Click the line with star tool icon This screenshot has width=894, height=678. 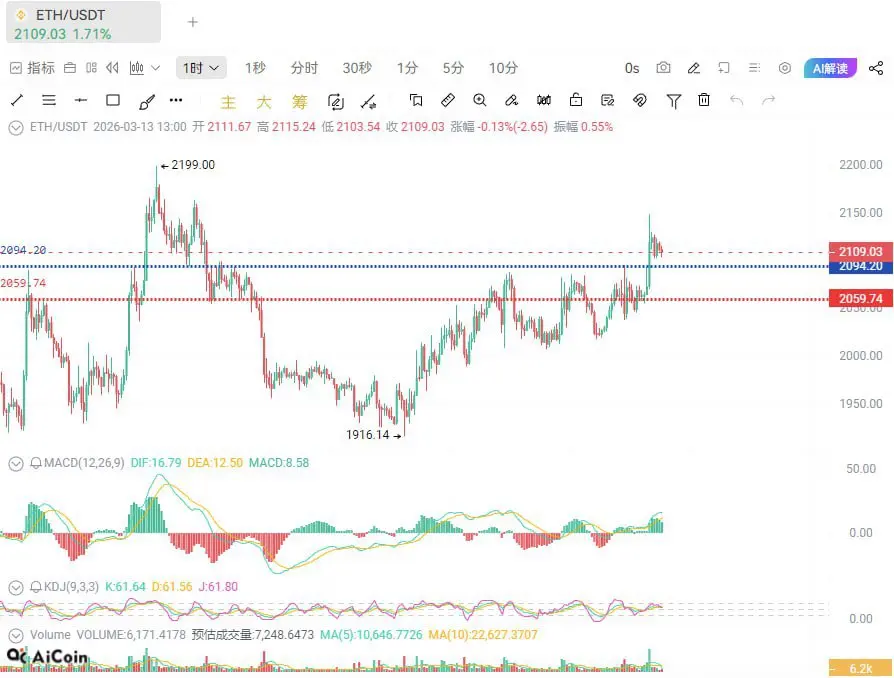368,102
